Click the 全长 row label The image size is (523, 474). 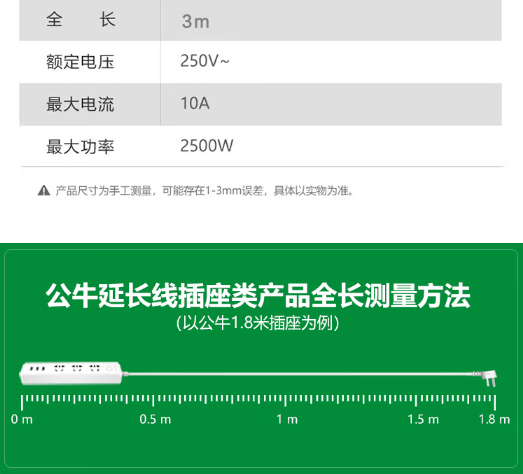point(81,19)
